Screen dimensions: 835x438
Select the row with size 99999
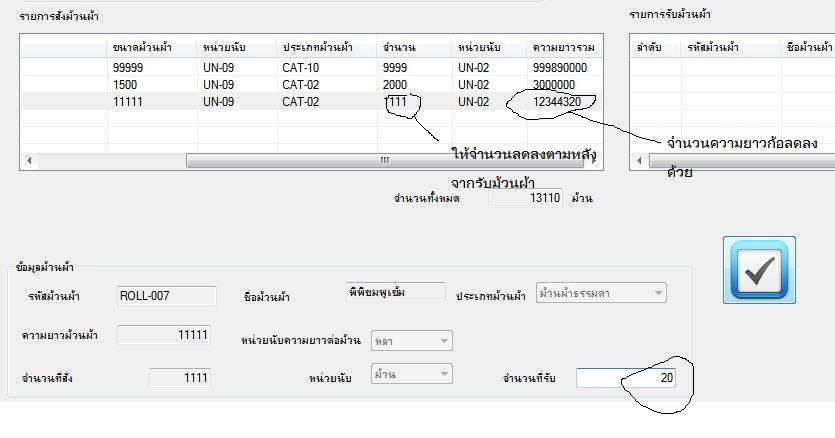point(311,68)
